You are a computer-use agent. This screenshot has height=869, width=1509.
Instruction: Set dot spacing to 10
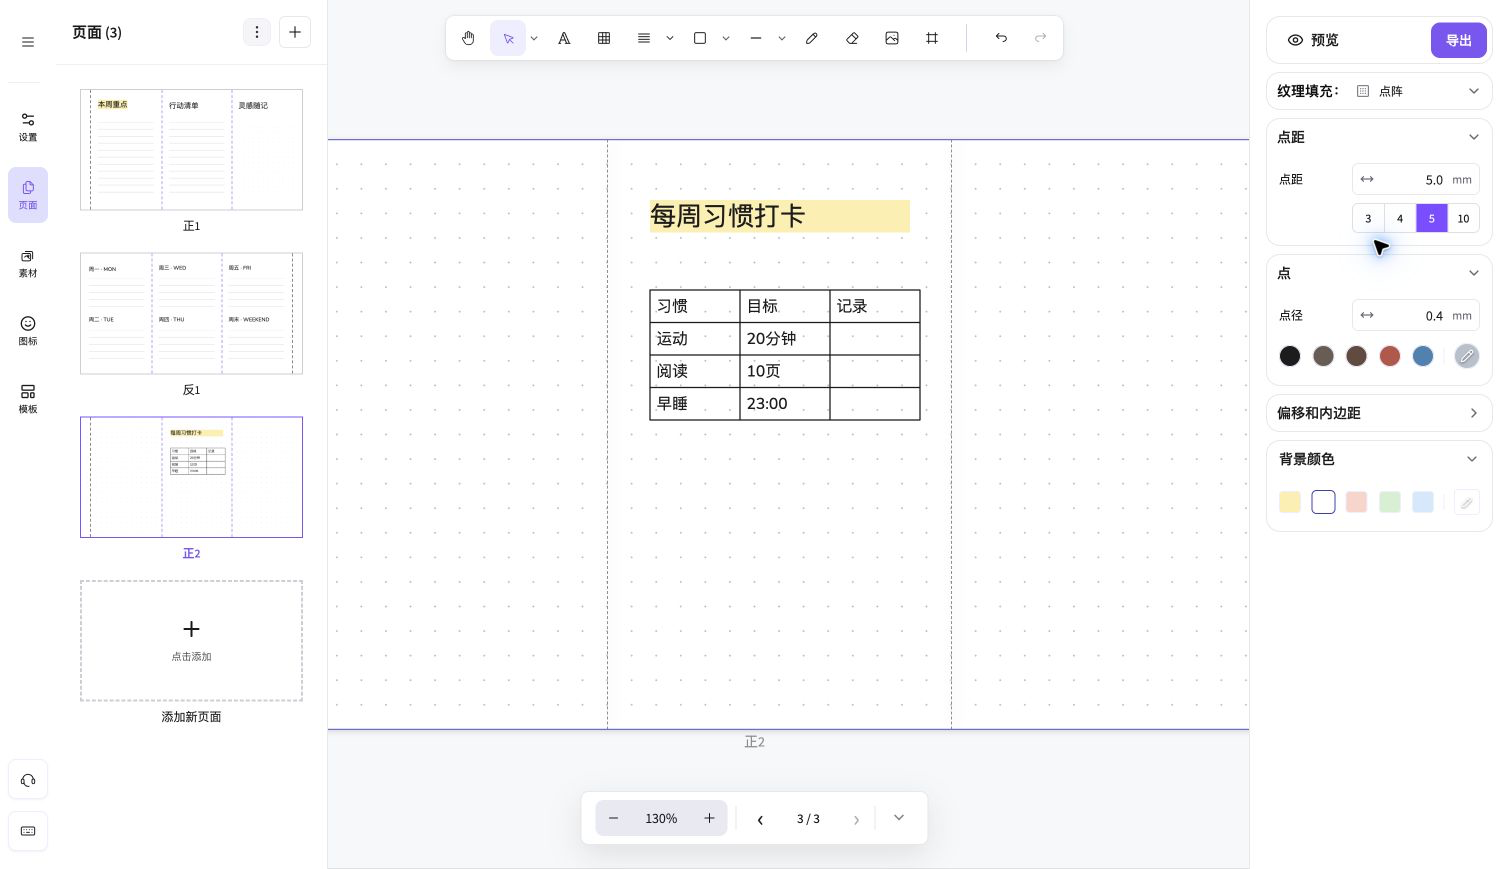click(1464, 218)
